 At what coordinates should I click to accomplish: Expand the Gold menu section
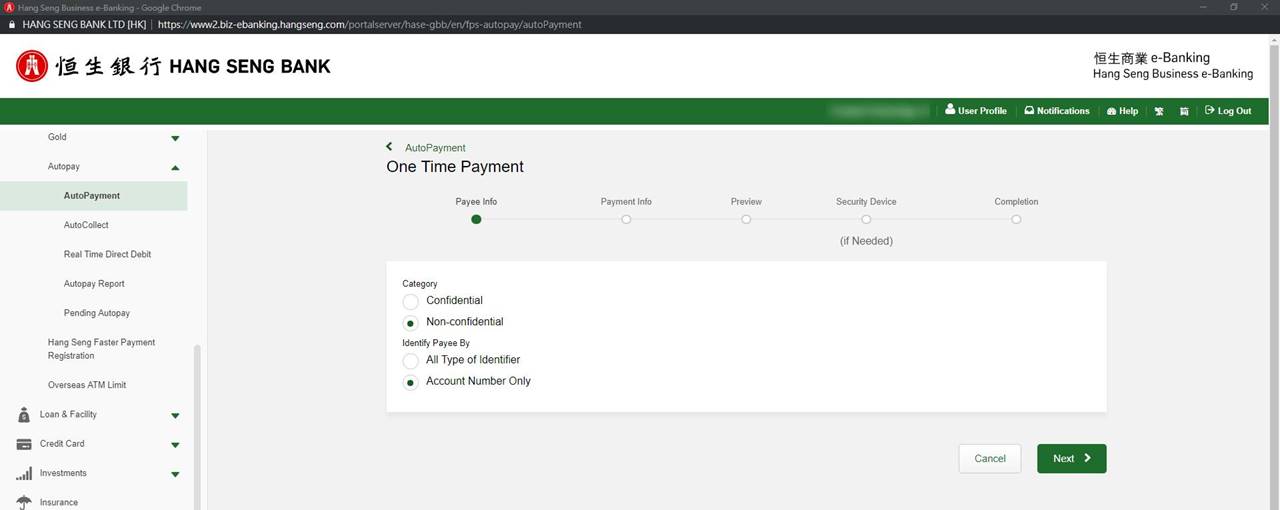[175, 138]
